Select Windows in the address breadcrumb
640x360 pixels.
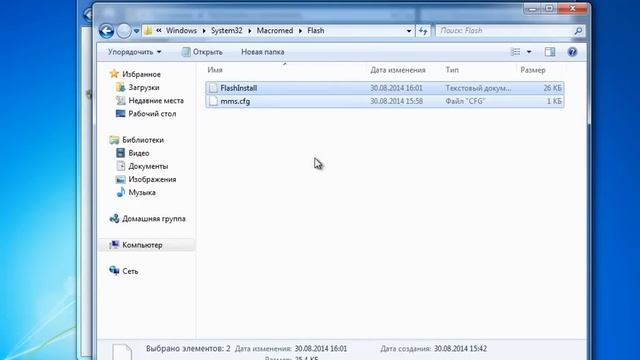pyautogui.click(x=181, y=31)
